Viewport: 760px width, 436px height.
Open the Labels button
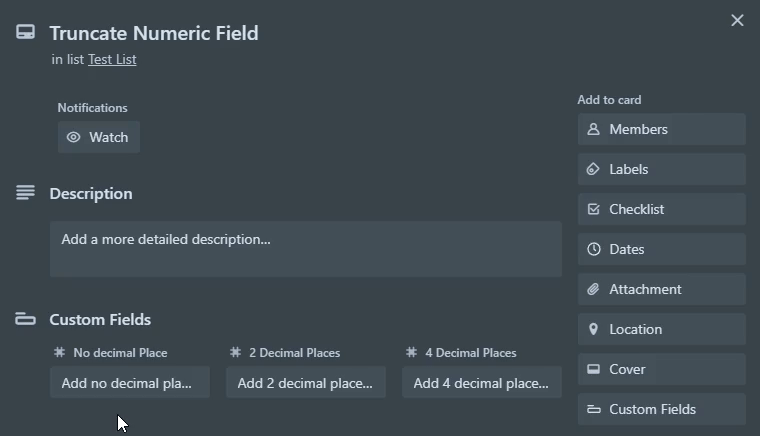point(662,169)
